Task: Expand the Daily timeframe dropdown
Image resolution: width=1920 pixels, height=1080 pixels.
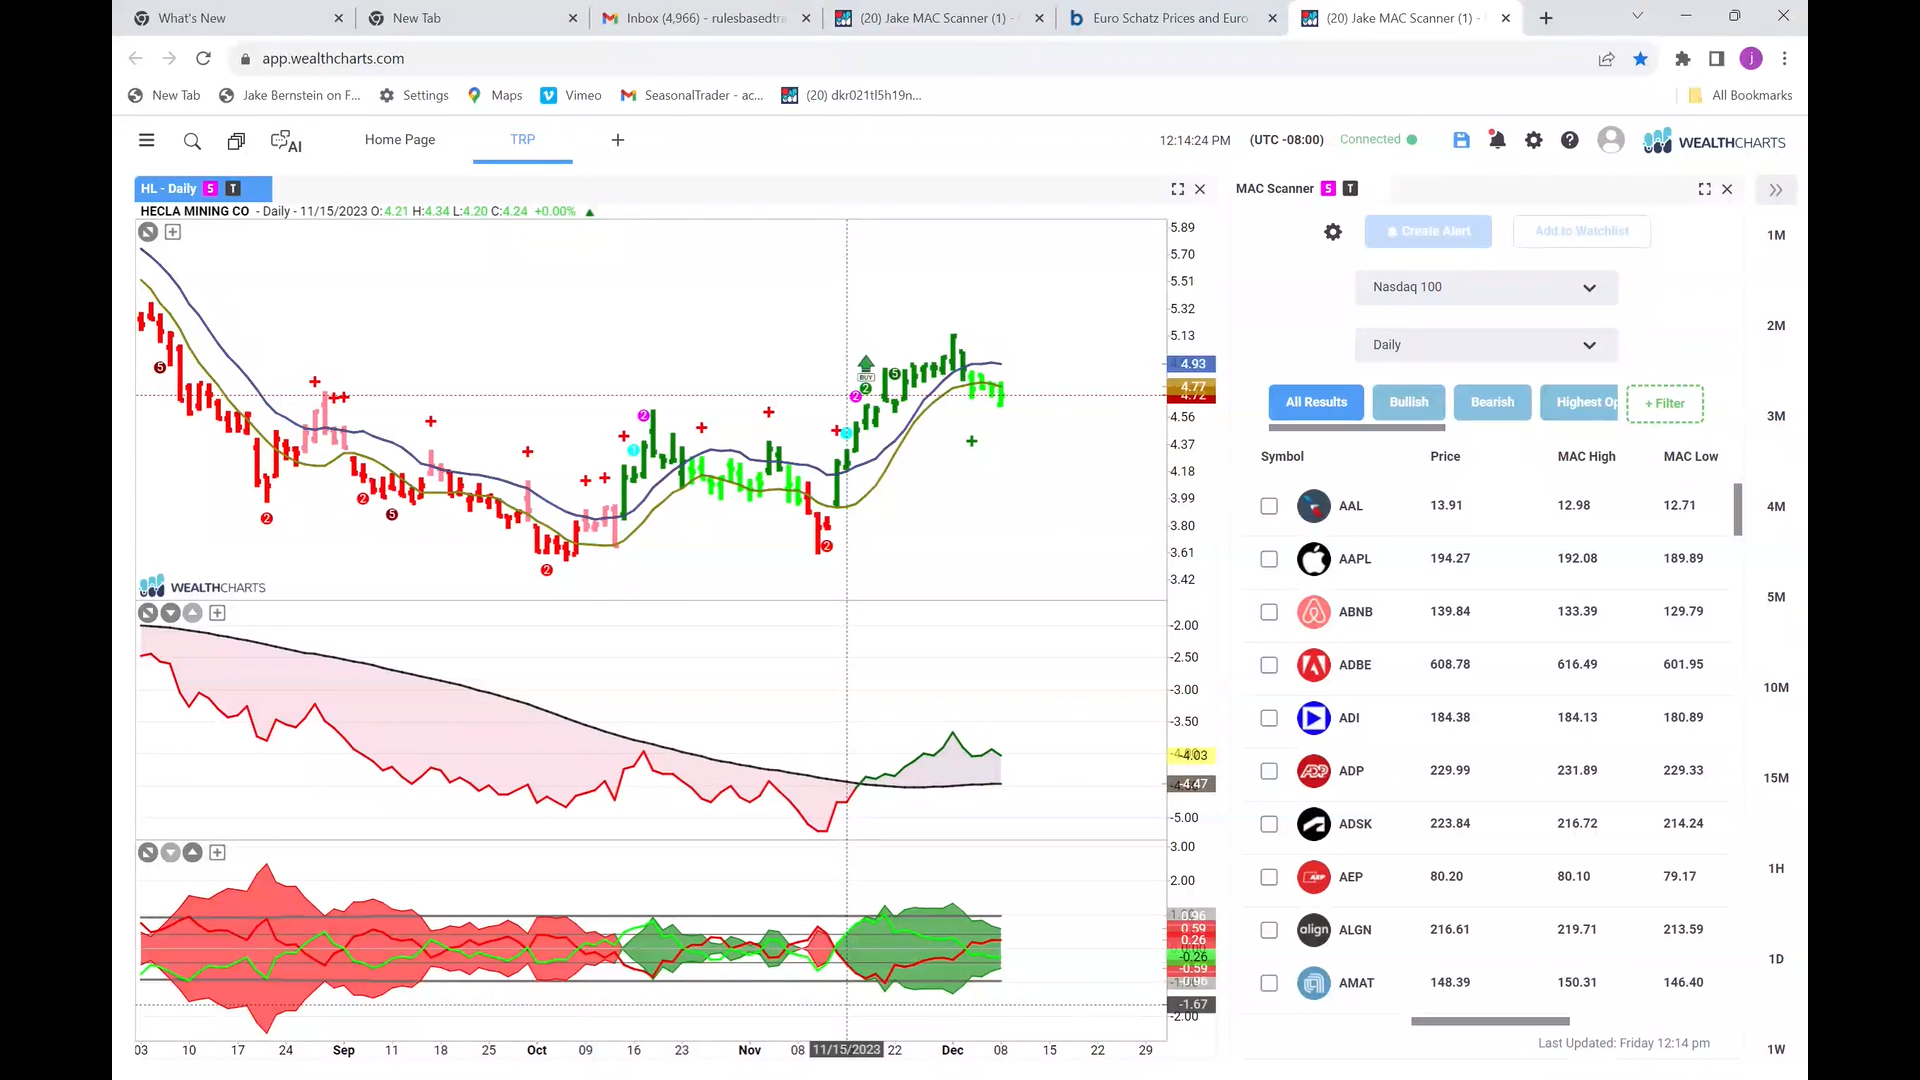Action: [x=1486, y=345]
